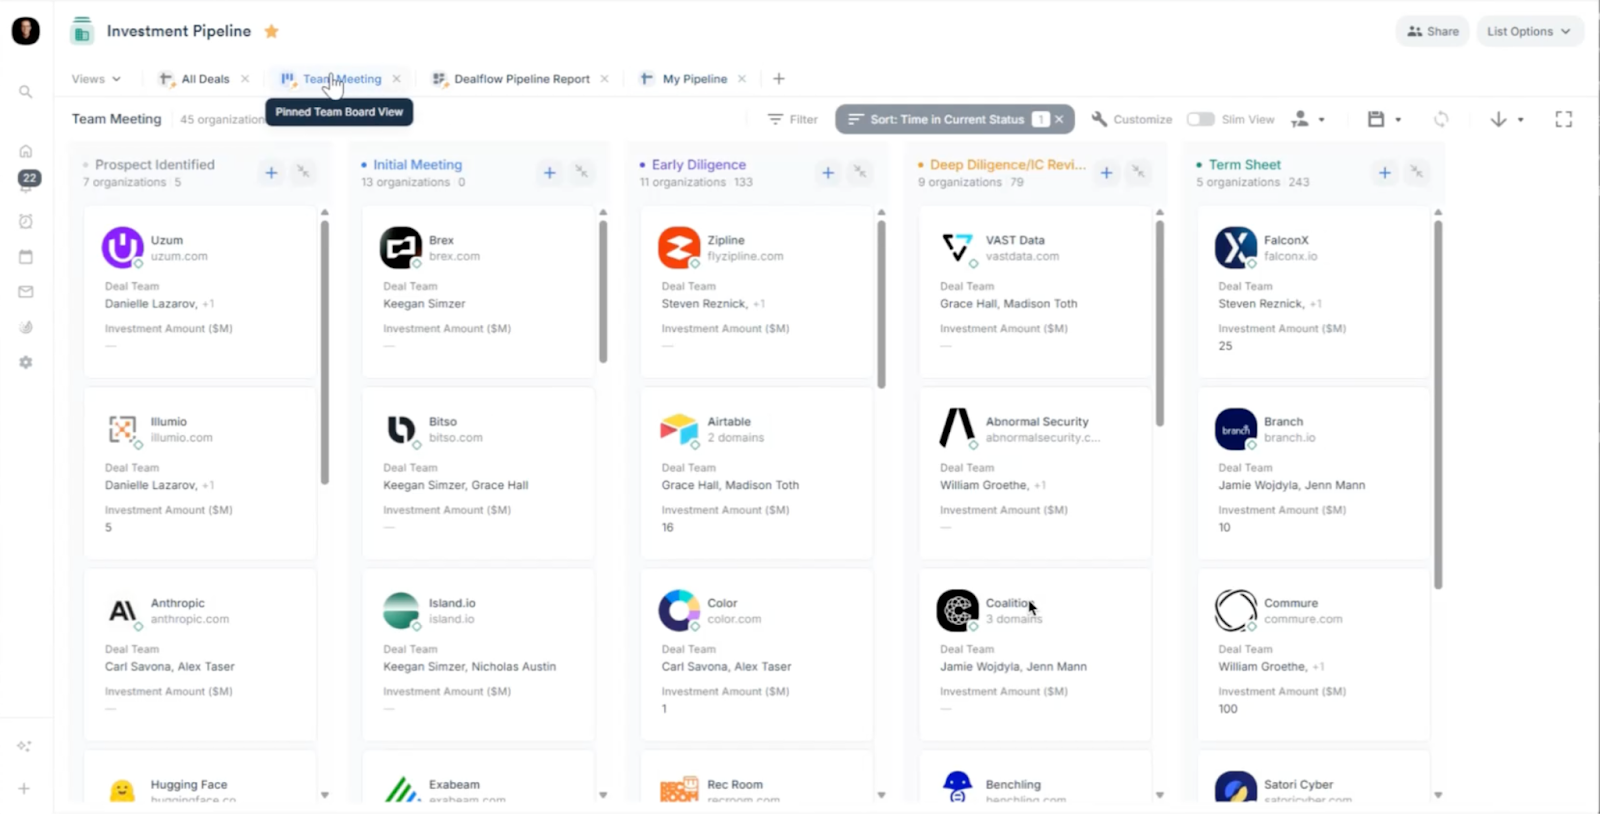1600x814 pixels.
Task: Collapse the Prospect Identified column
Action: 303,173
